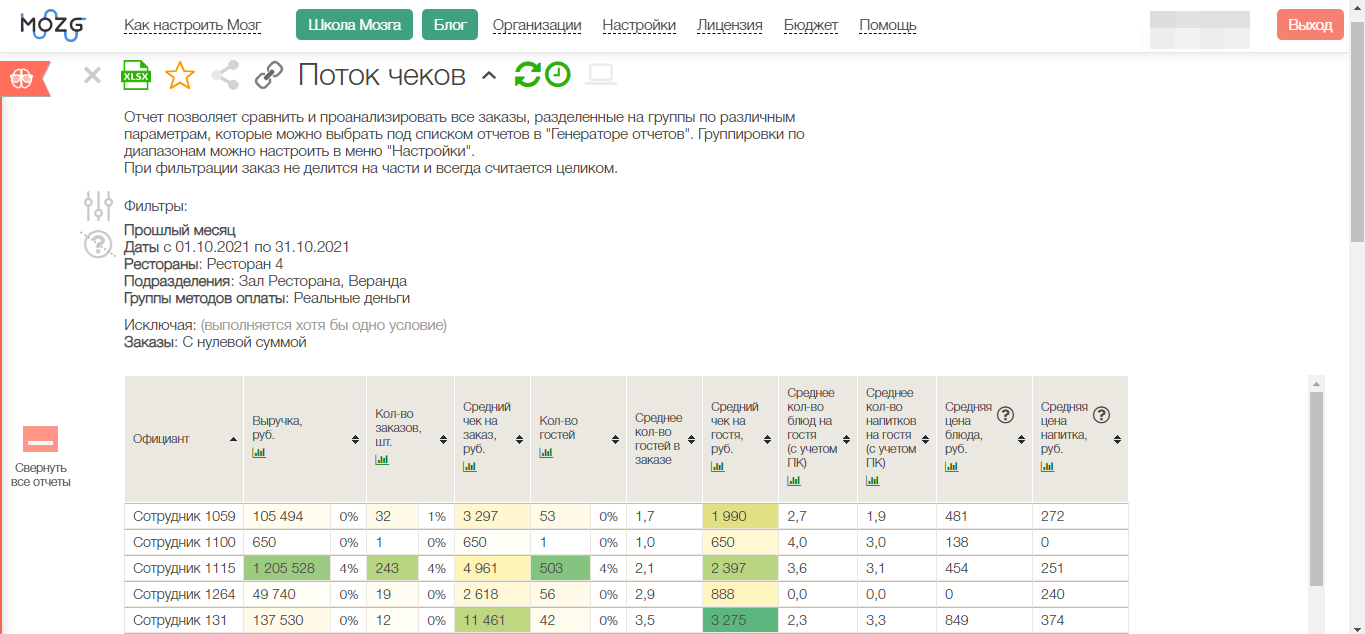
Task: Collapse all reports with red minus button
Action: 41,439
